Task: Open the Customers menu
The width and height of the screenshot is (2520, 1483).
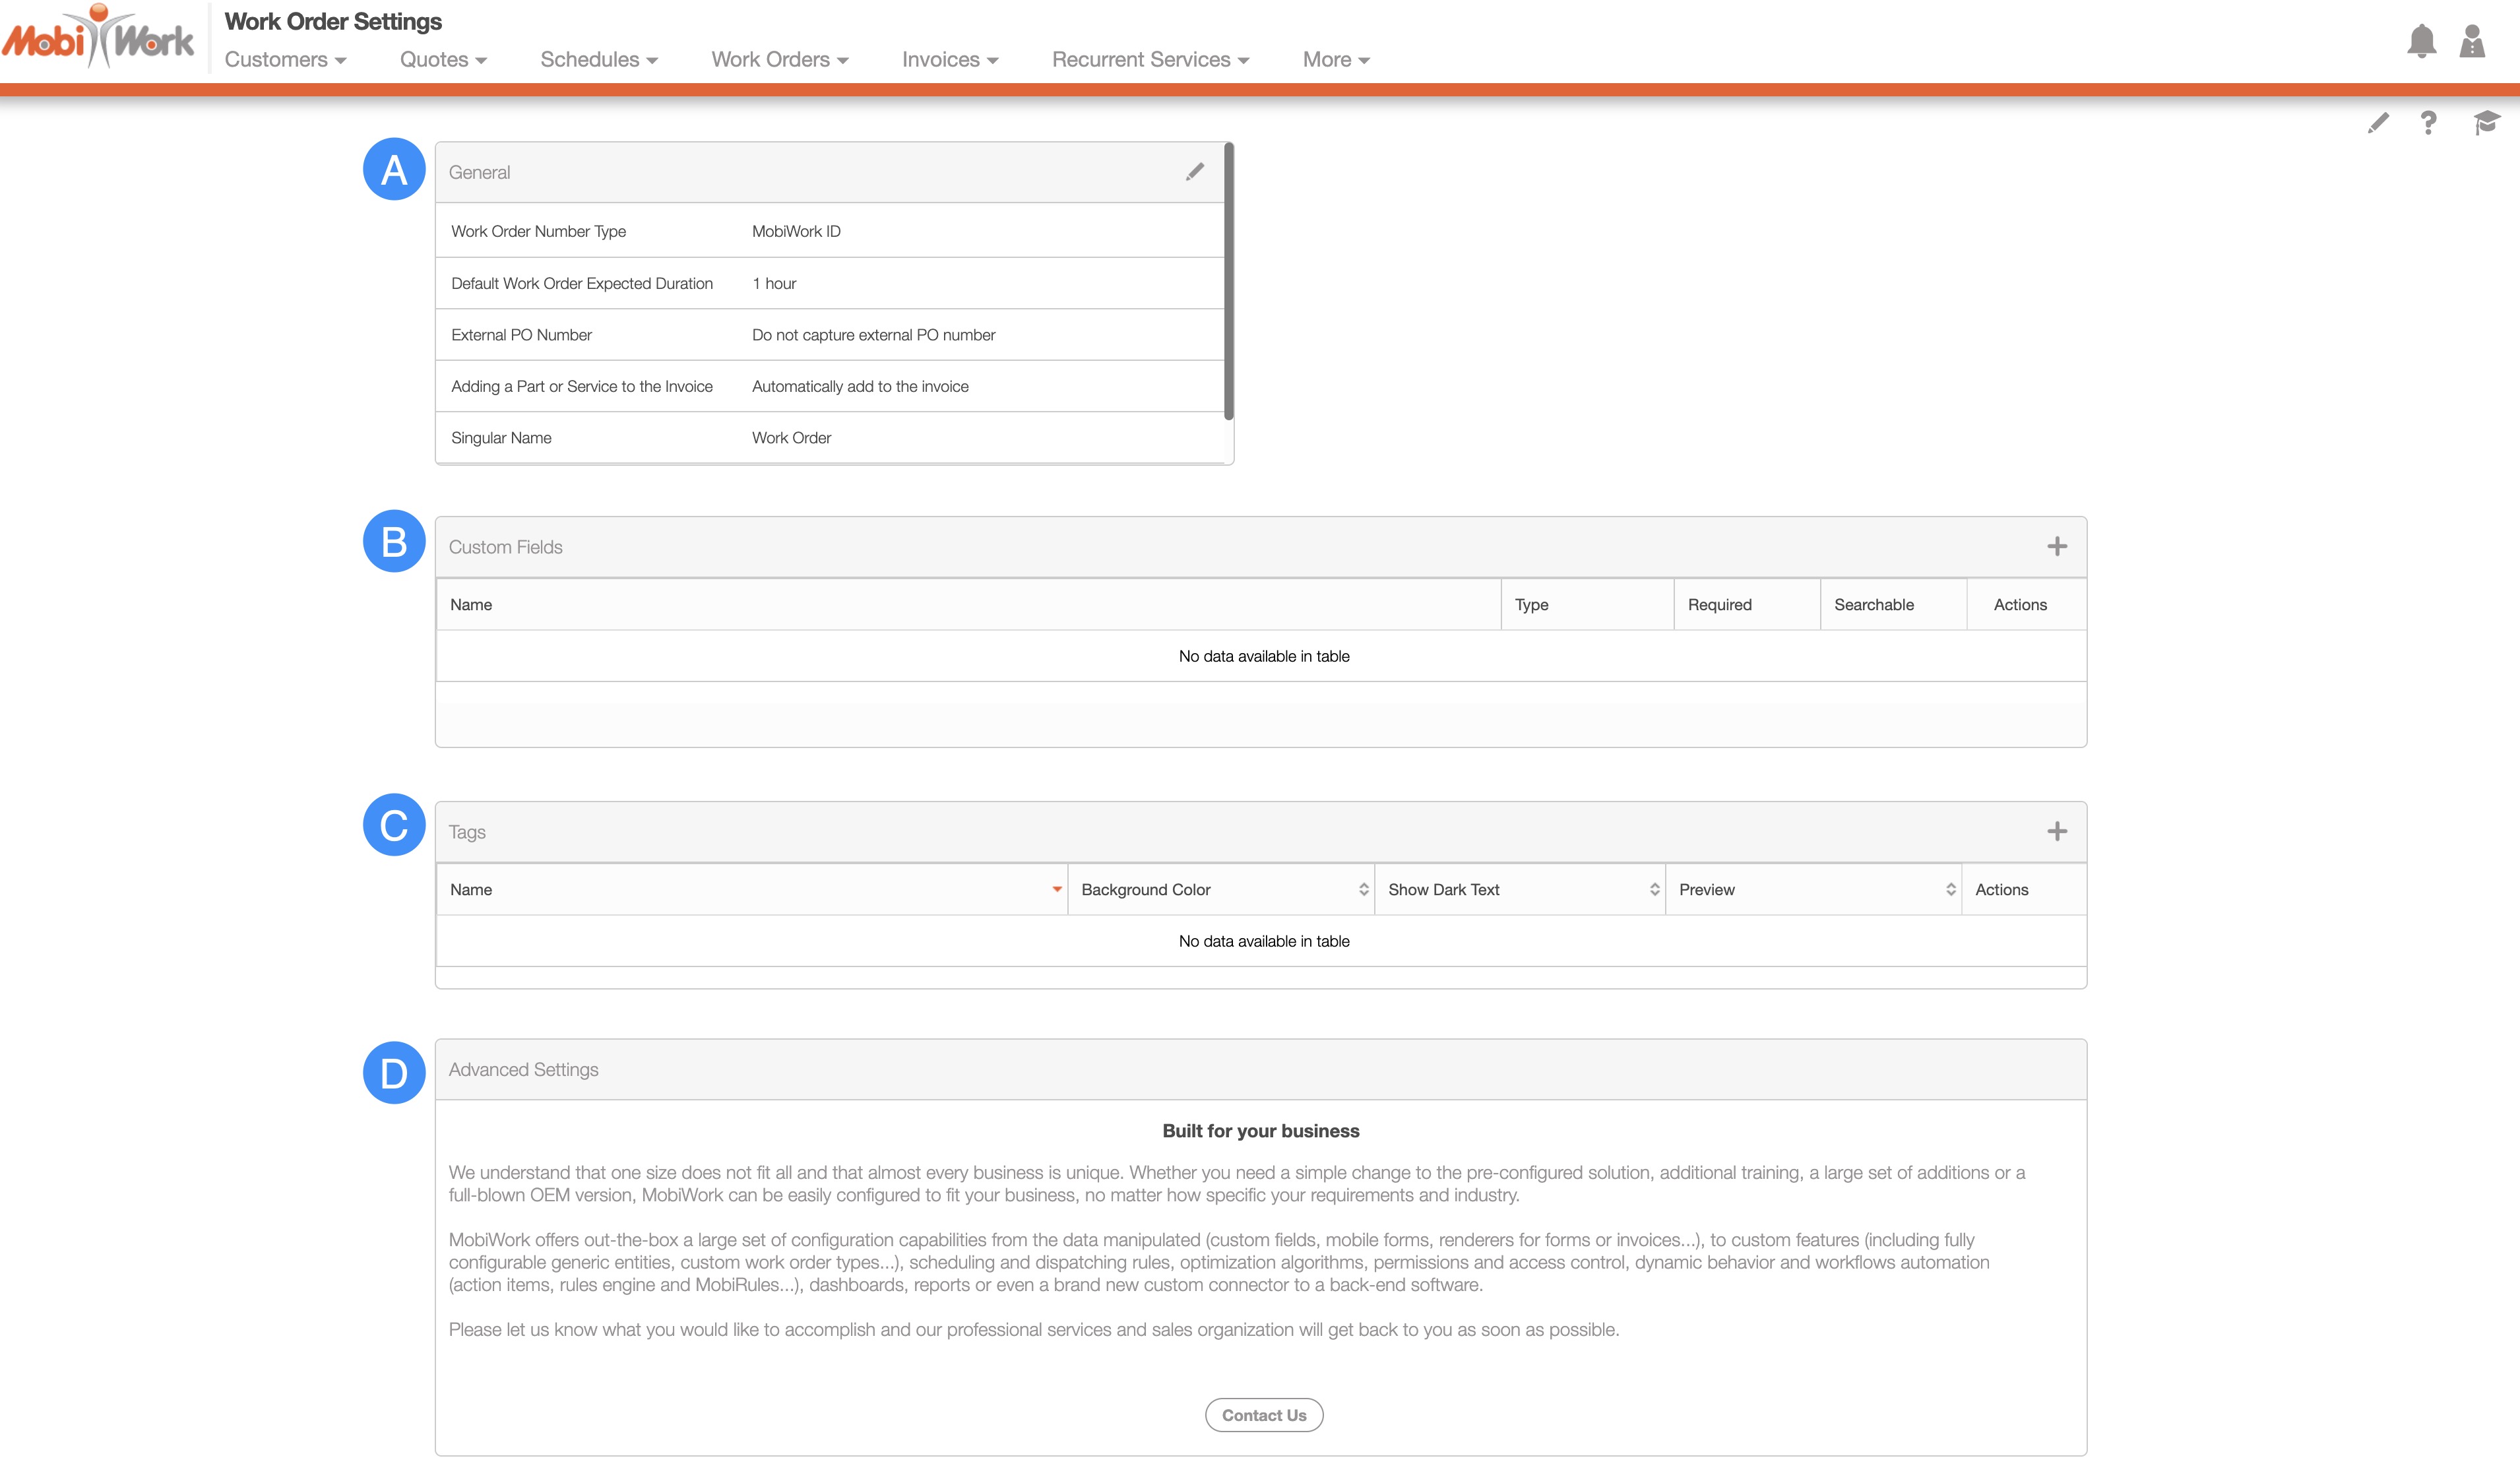Action: (x=285, y=60)
